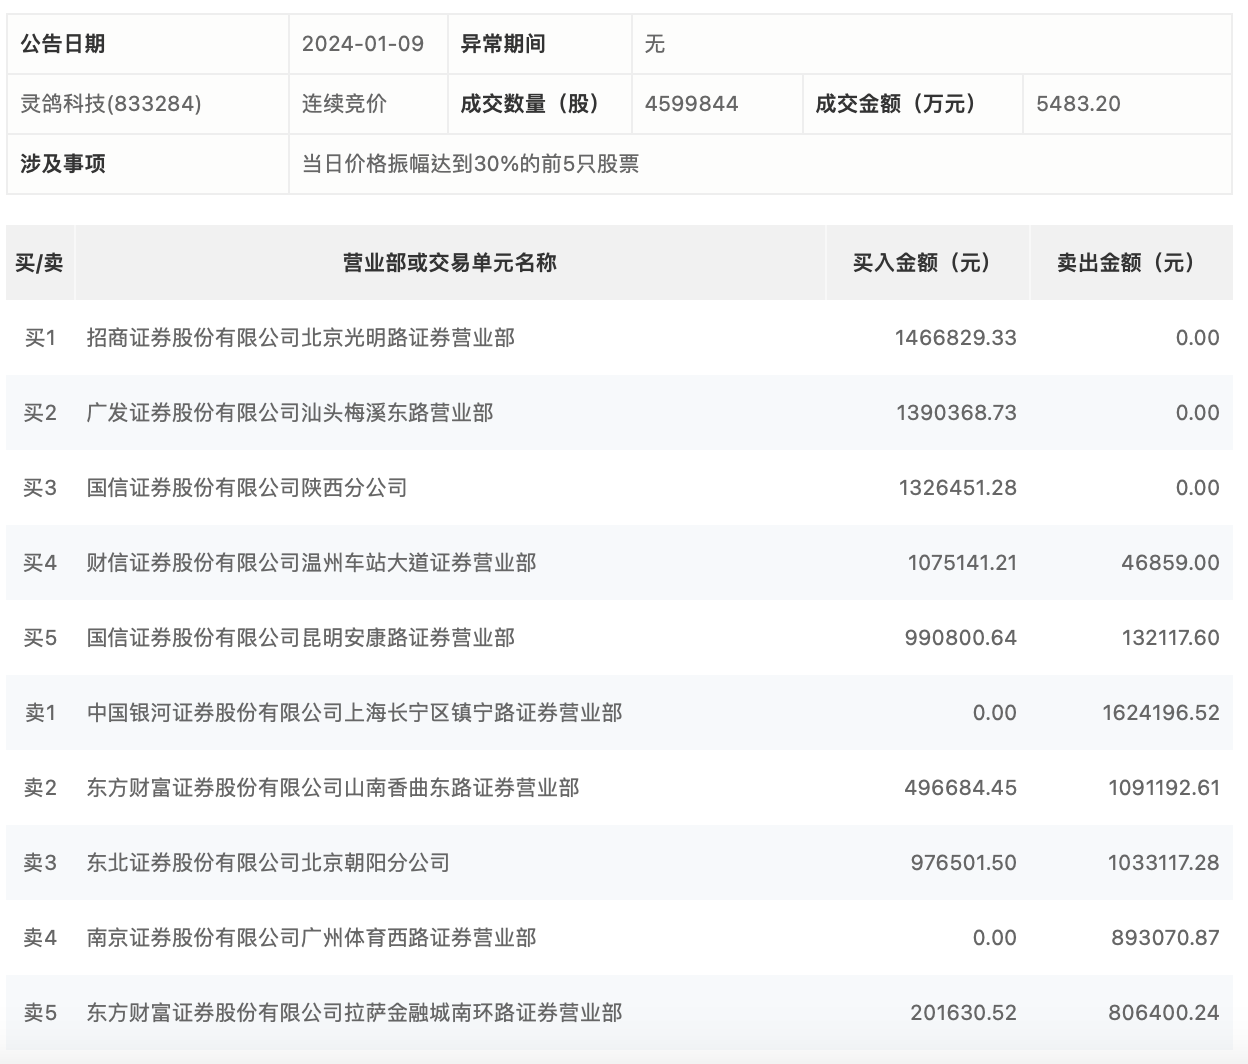Click the announcement date 2024-01-09
Image resolution: width=1248 pixels, height=1064 pixels.
(x=363, y=44)
